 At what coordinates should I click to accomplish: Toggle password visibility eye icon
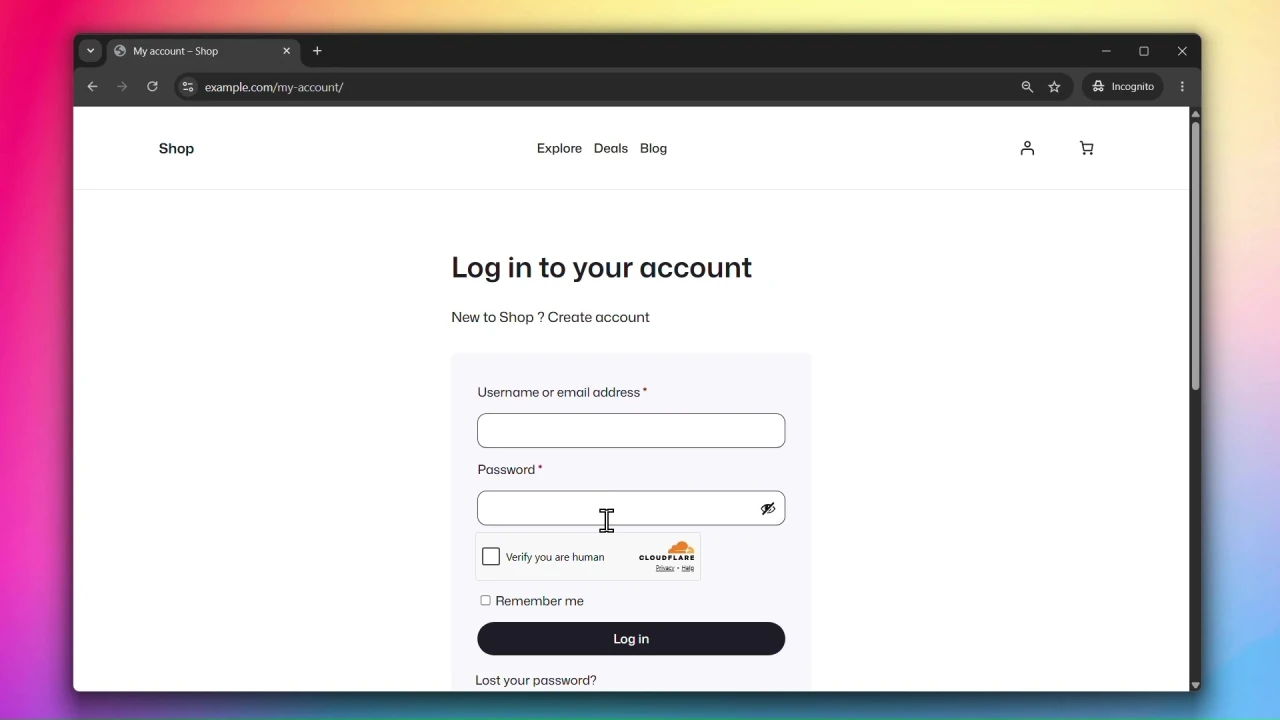tap(768, 509)
